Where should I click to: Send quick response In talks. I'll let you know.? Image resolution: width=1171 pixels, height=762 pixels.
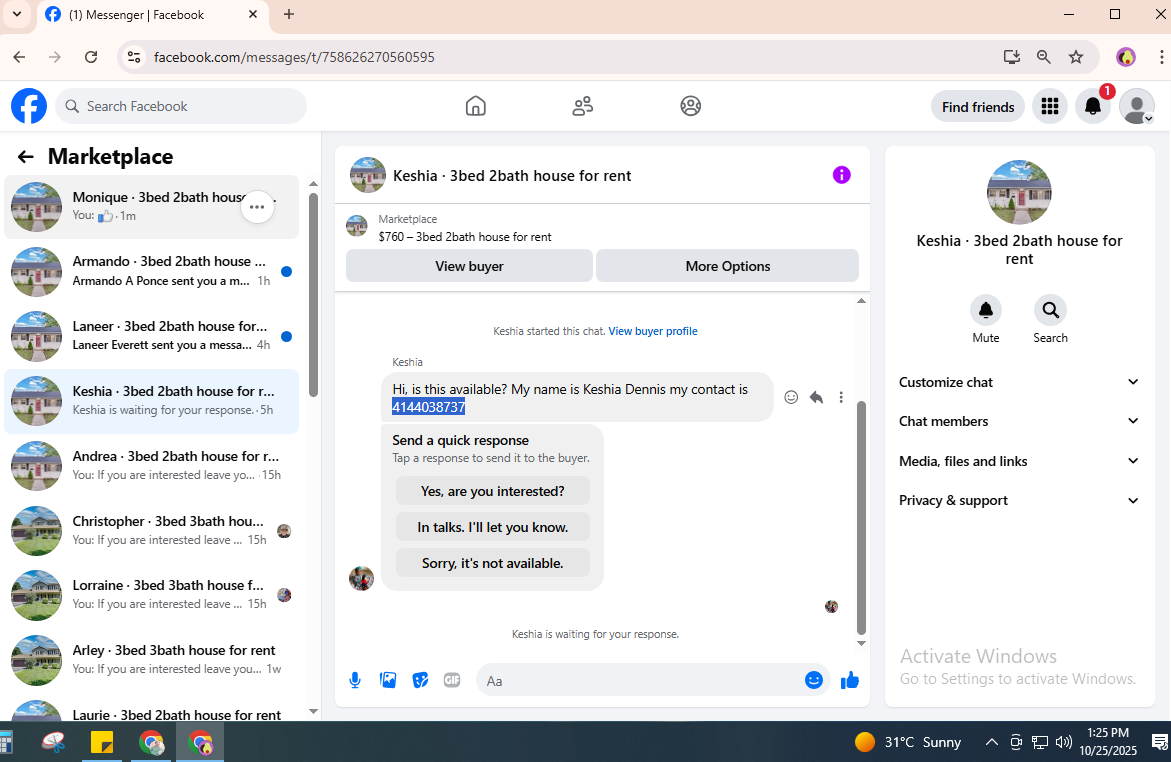click(493, 527)
